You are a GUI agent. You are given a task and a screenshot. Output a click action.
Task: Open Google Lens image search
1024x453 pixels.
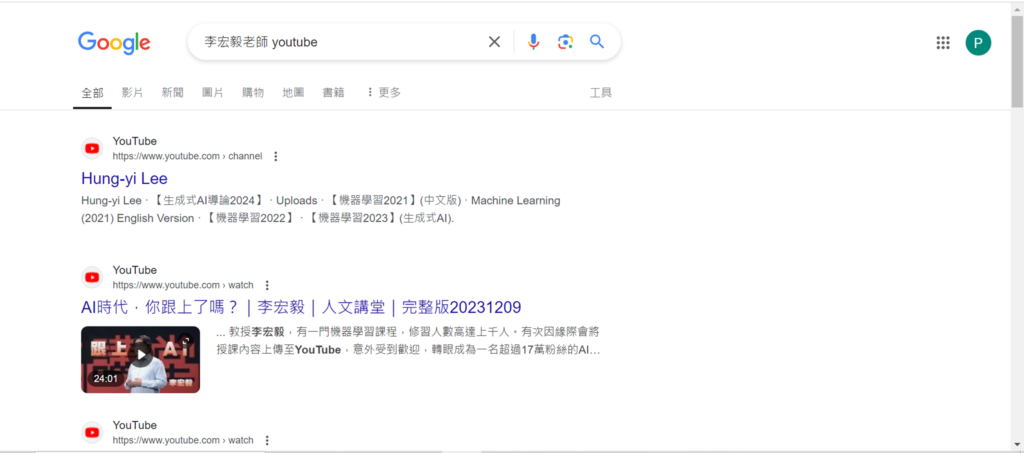tap(565, 42)
